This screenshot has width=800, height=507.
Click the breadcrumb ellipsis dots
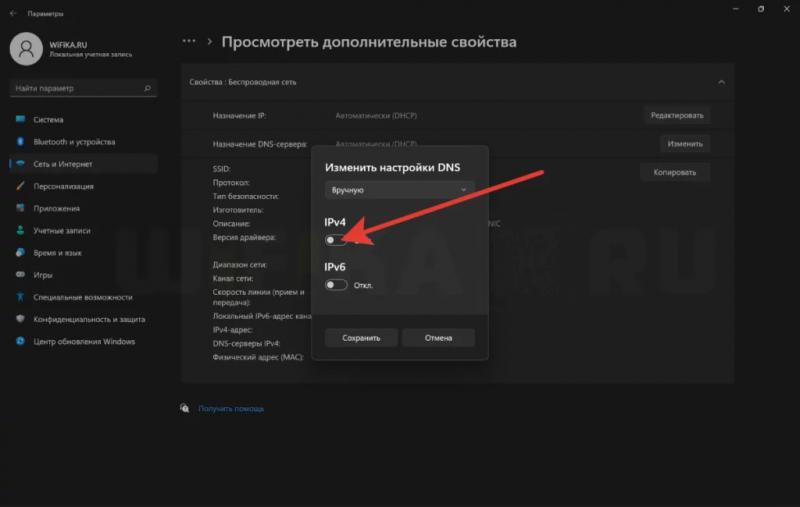[189, 41]
